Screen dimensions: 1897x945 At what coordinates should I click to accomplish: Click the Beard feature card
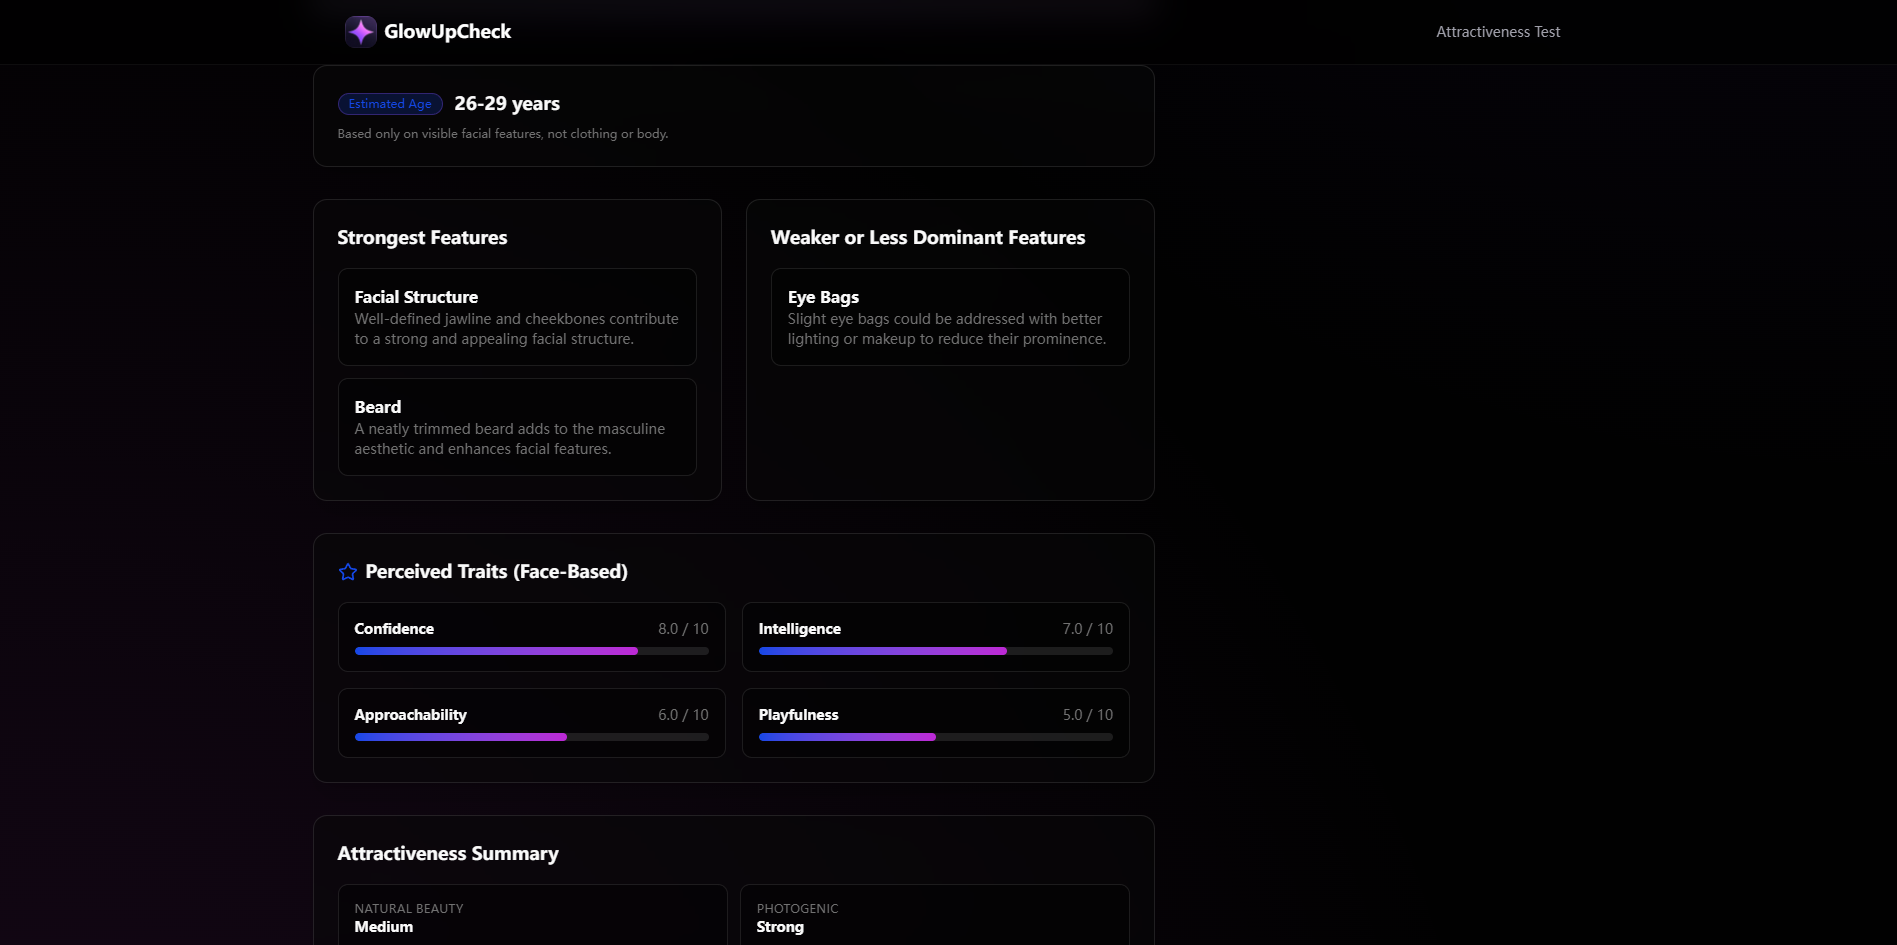click(x=516, y=427)
